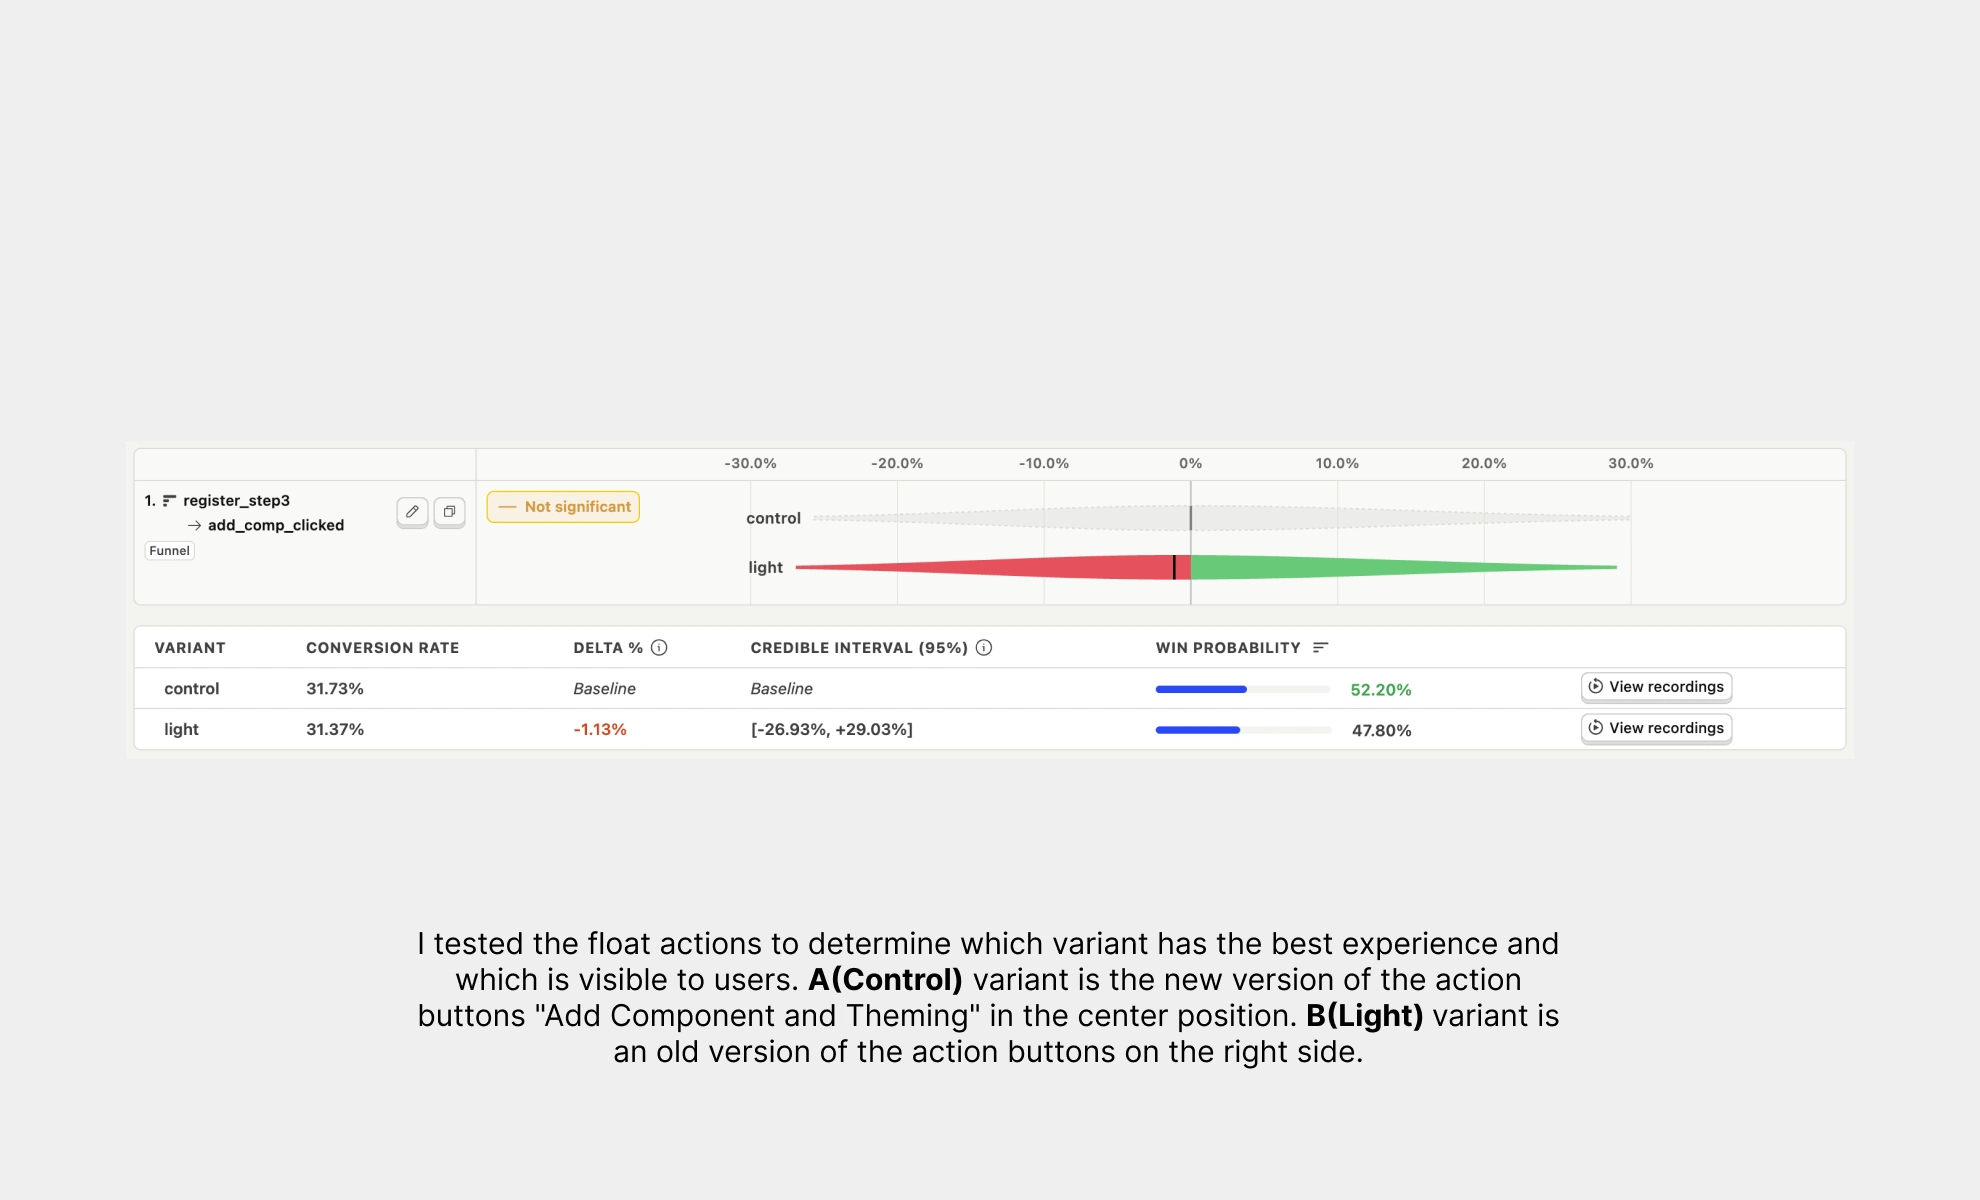The image size is (1980, 1200).
Task: Toggle the Funnel tag under register_step3
Action: pos(169,550)
